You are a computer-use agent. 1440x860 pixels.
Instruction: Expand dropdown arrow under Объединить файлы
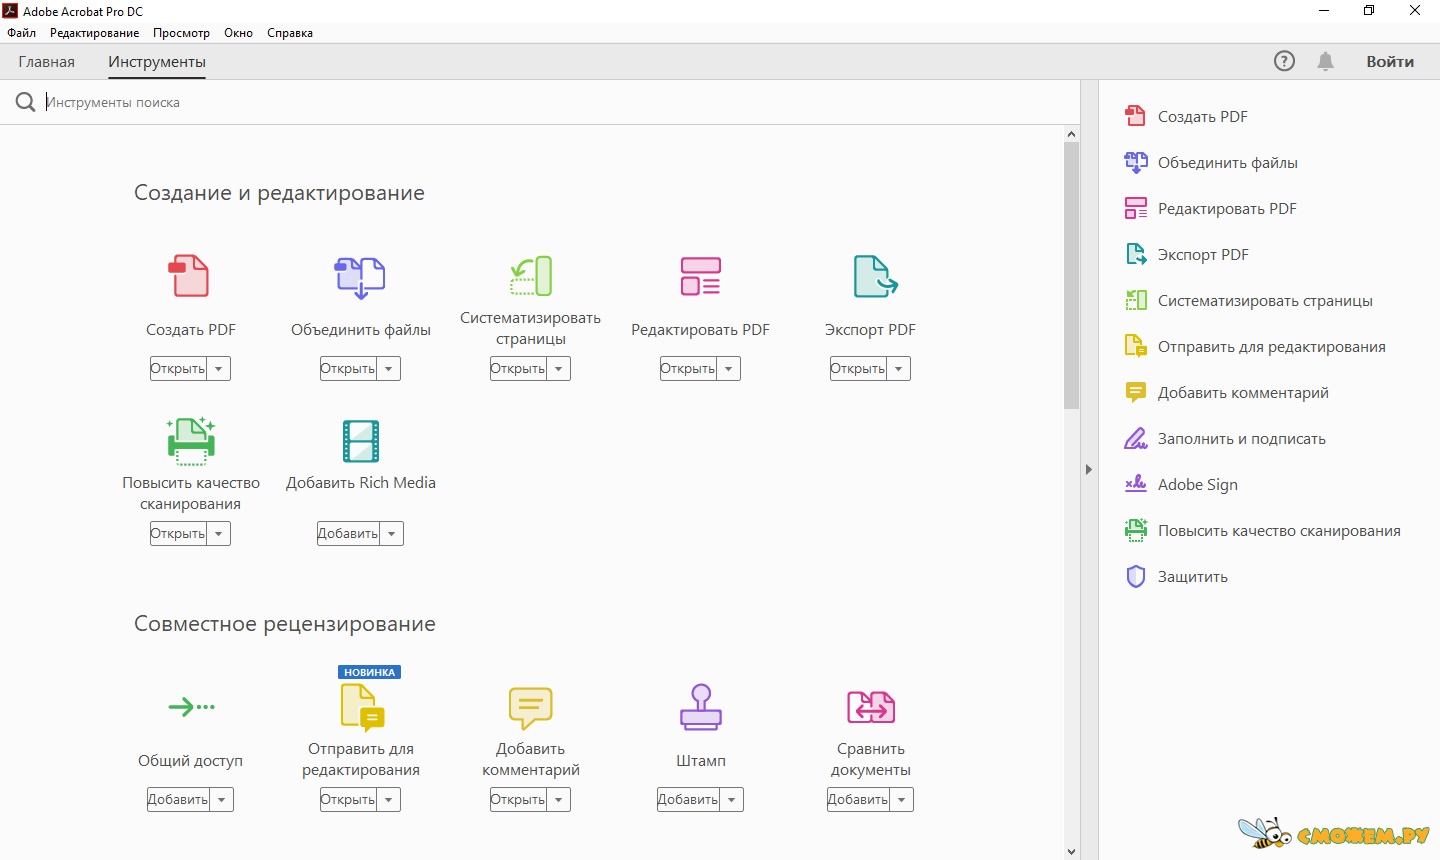[x=389, y=369]
